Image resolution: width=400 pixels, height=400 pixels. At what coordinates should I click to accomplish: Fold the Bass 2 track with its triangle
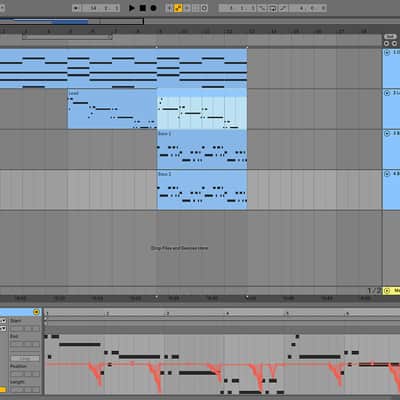click(387, 174)
